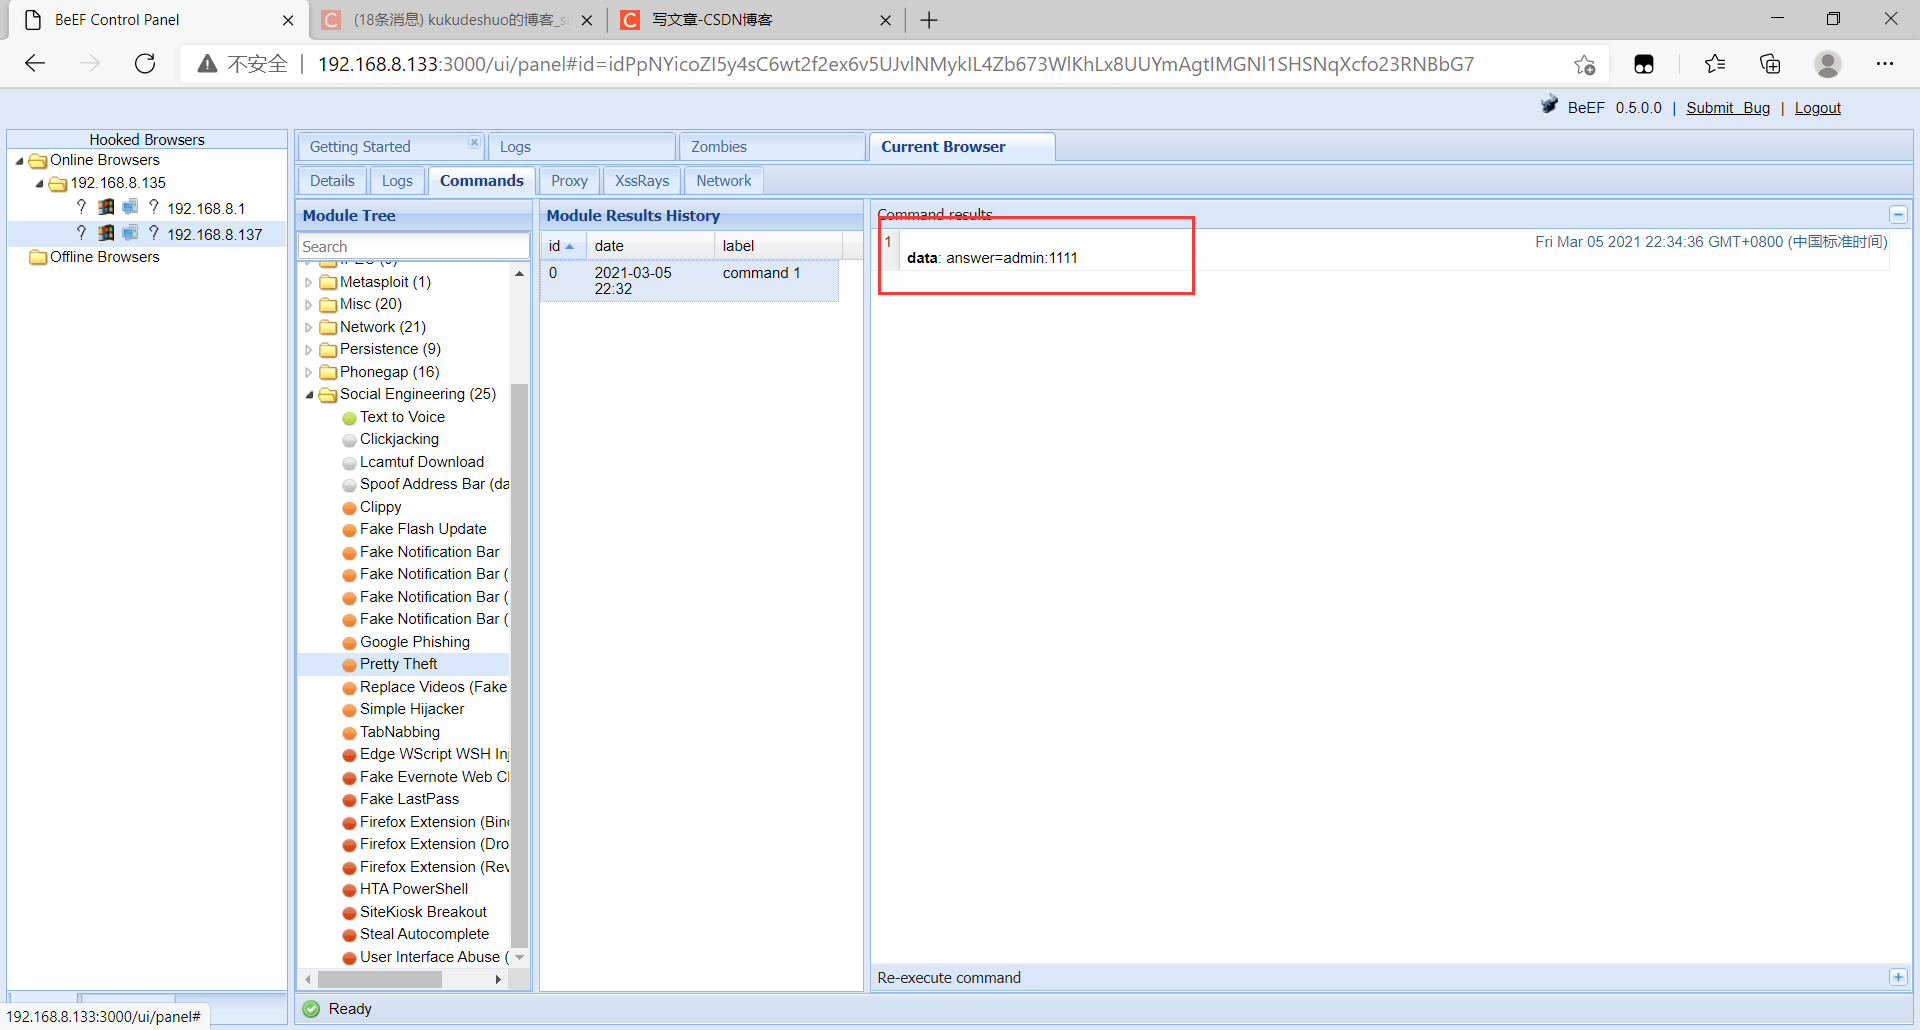Click the Pretty Theft orange status icon
This screenshot has width=1920, height=1030.
(x=349, y=665)
